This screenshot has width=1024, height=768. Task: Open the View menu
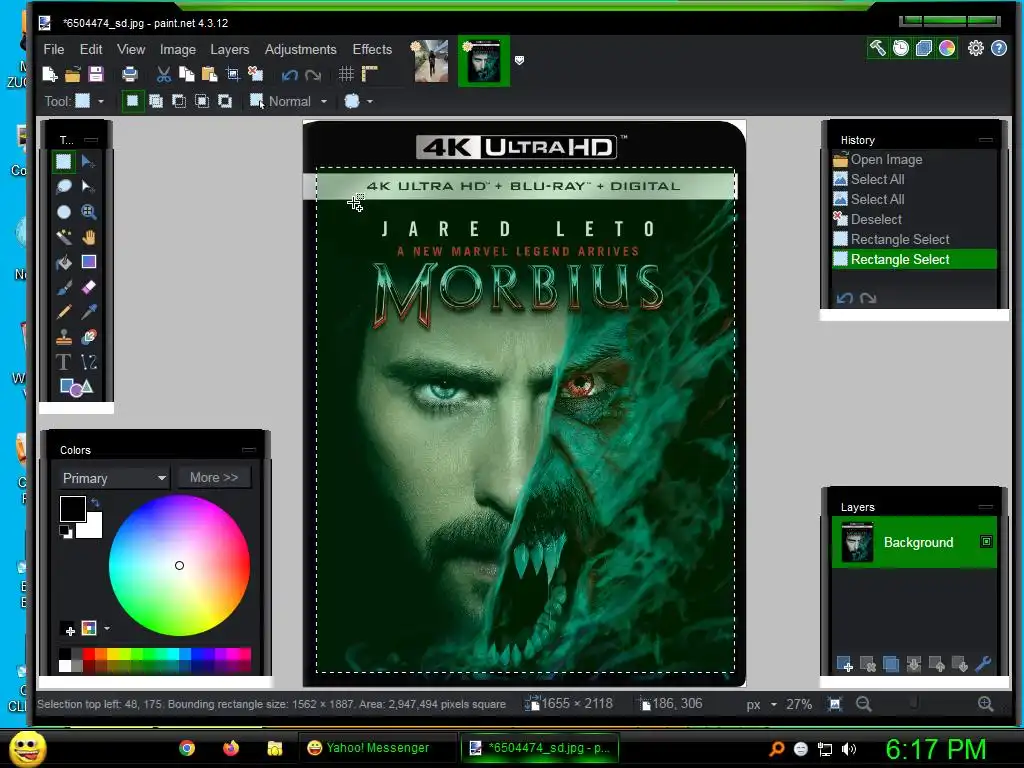click(131, 50)
